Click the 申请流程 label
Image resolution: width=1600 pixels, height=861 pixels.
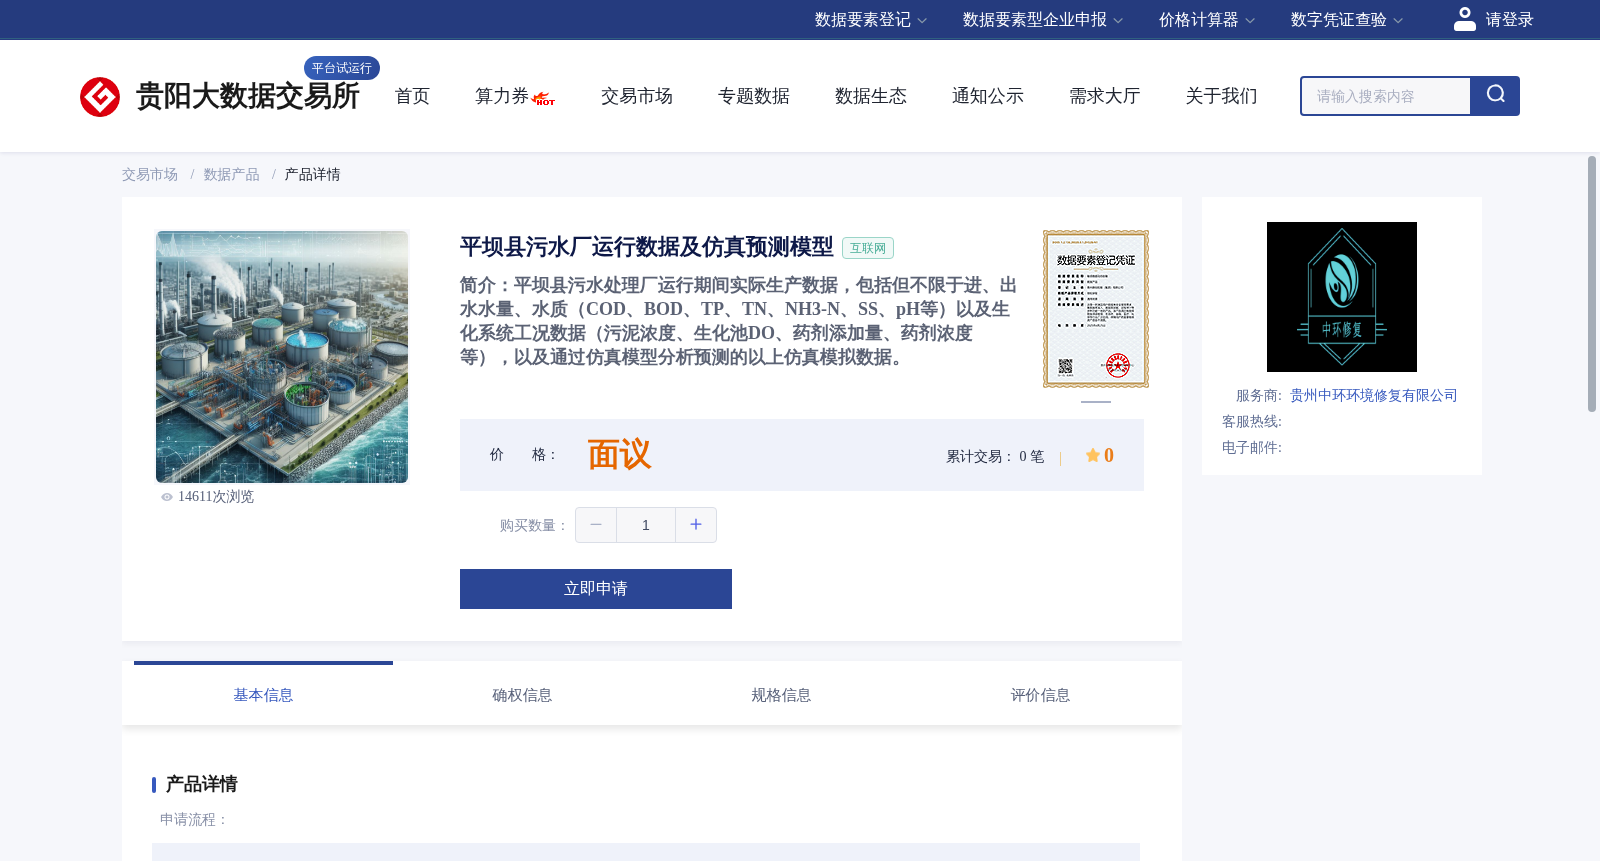[194, 820]
